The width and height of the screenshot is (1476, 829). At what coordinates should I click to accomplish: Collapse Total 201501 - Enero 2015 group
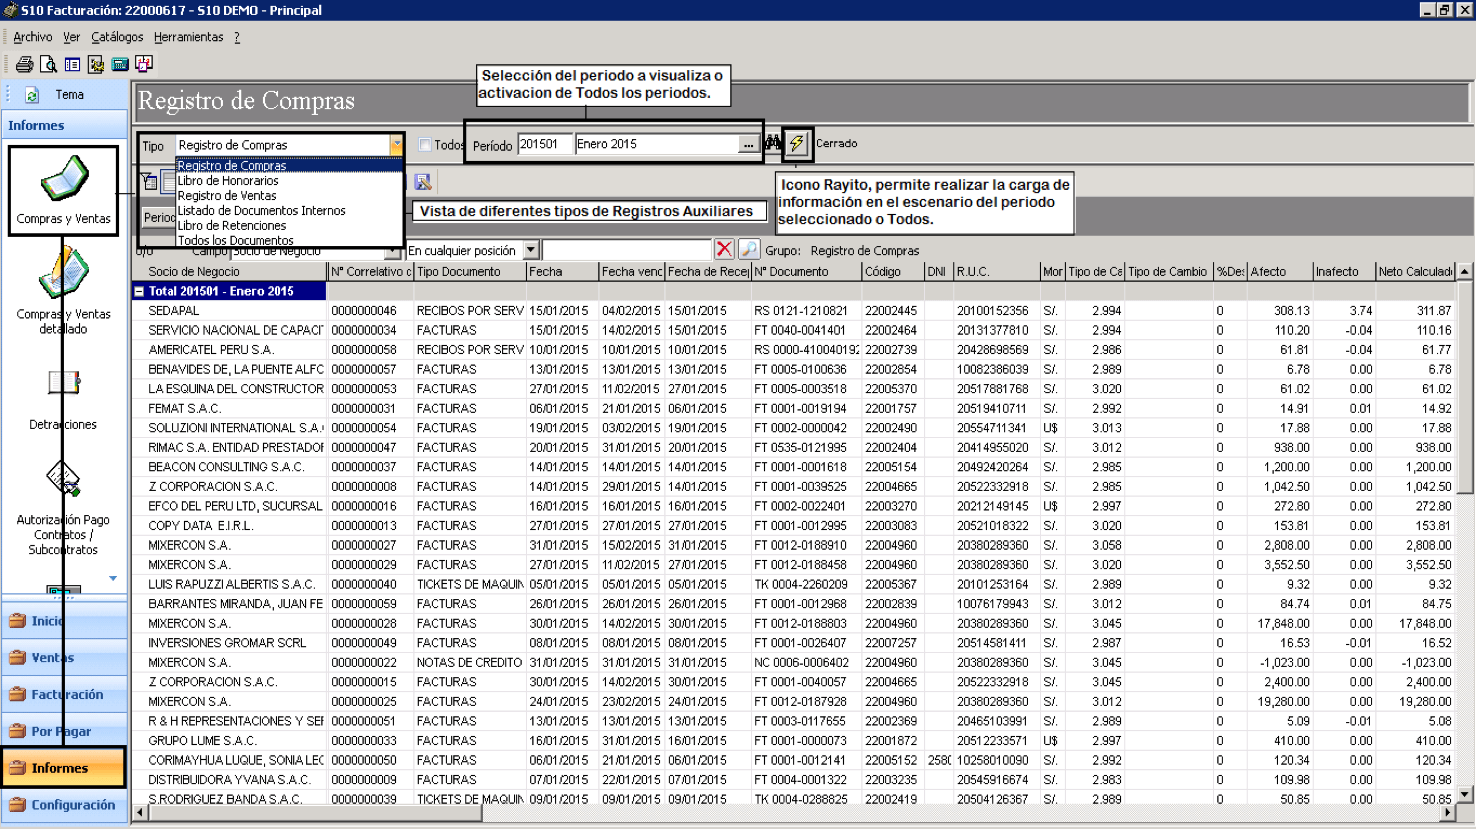[x=139, y=291]
